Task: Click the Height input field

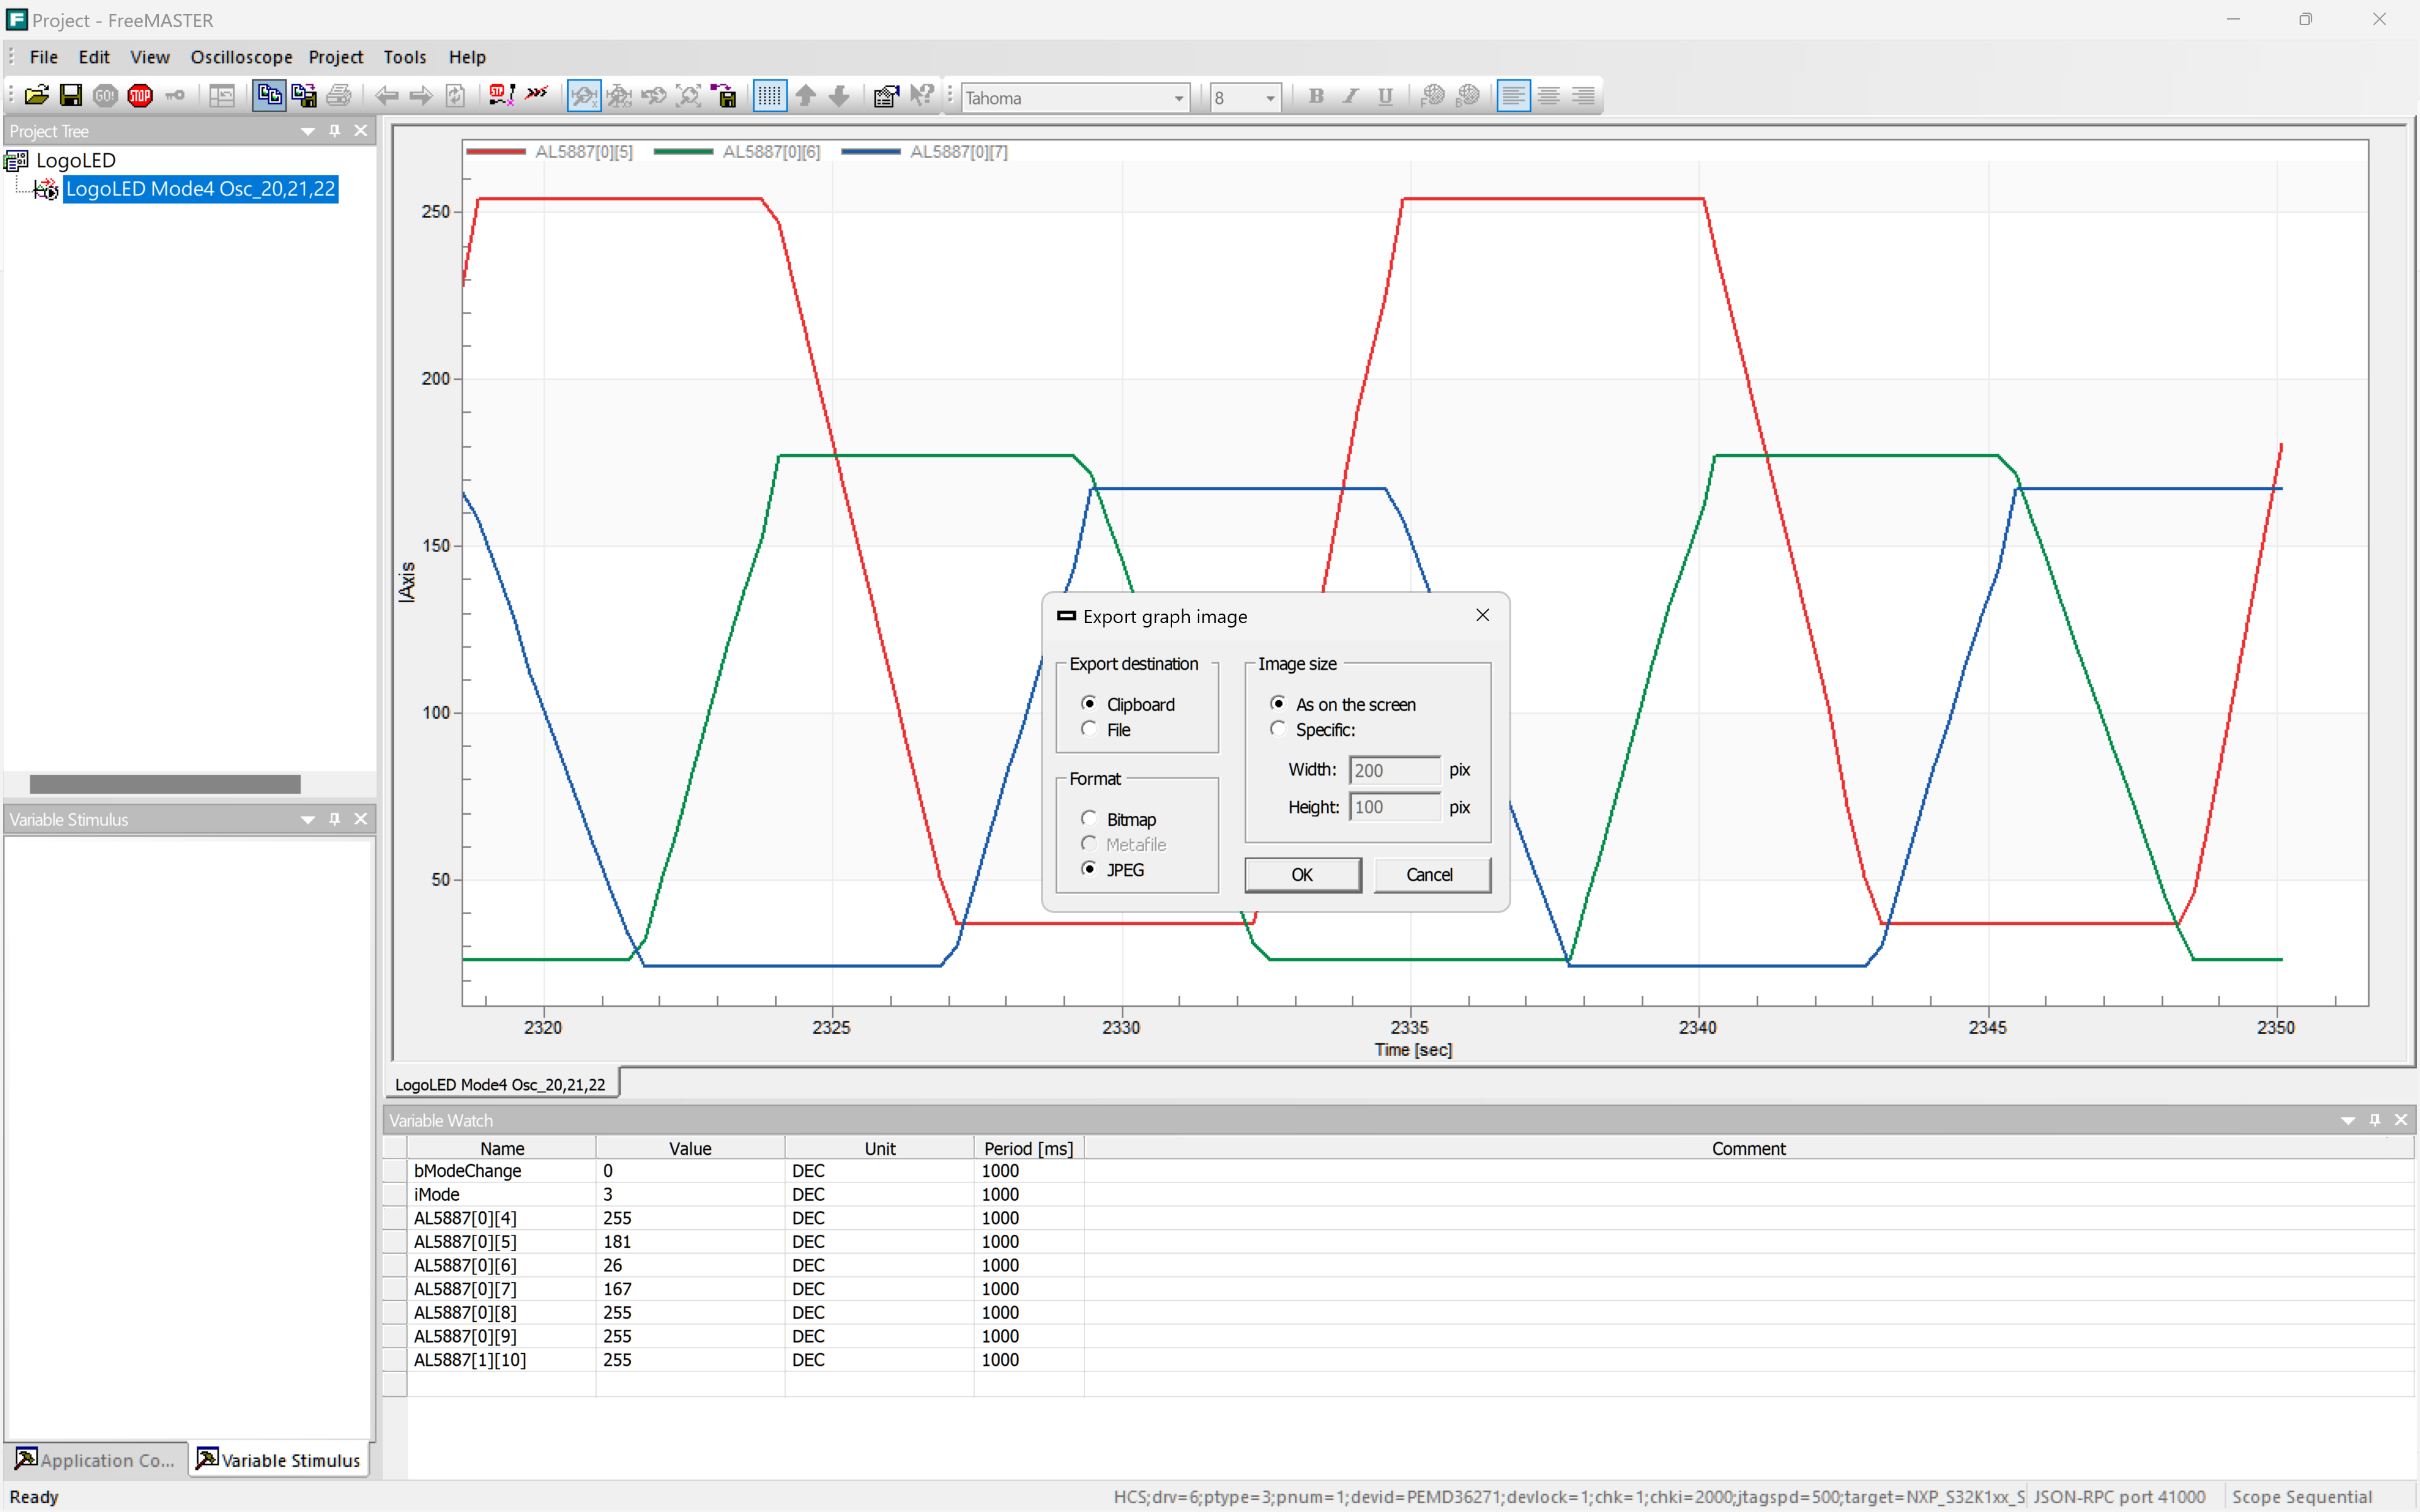Action: pyautogui.click(x=1394, y=807)
